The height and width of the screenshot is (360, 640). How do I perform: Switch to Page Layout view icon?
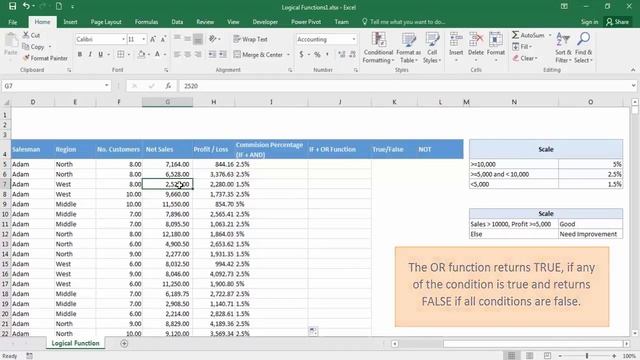click(529, 356)
